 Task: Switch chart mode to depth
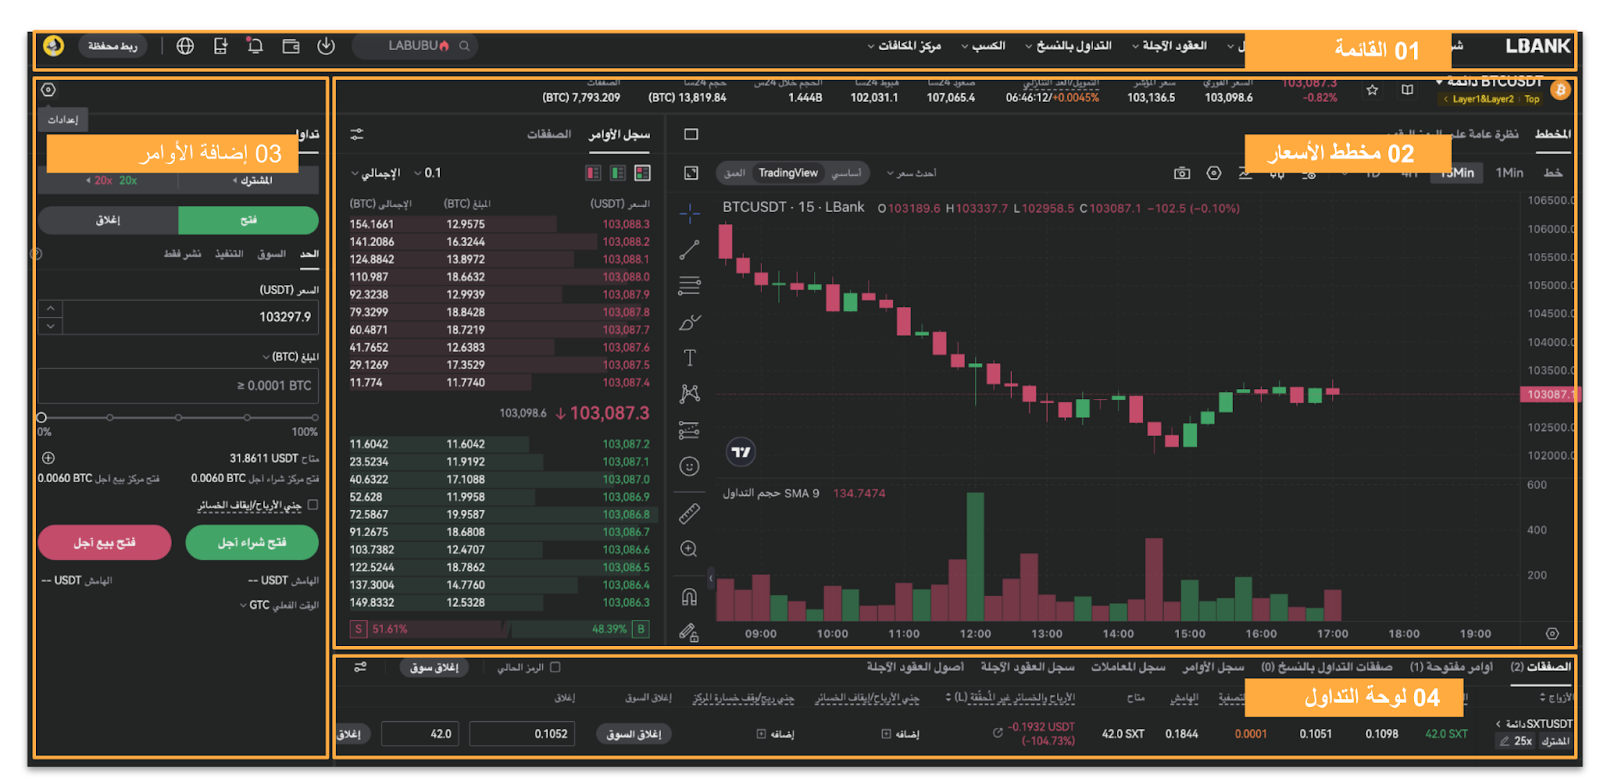[x=734, y=173]
